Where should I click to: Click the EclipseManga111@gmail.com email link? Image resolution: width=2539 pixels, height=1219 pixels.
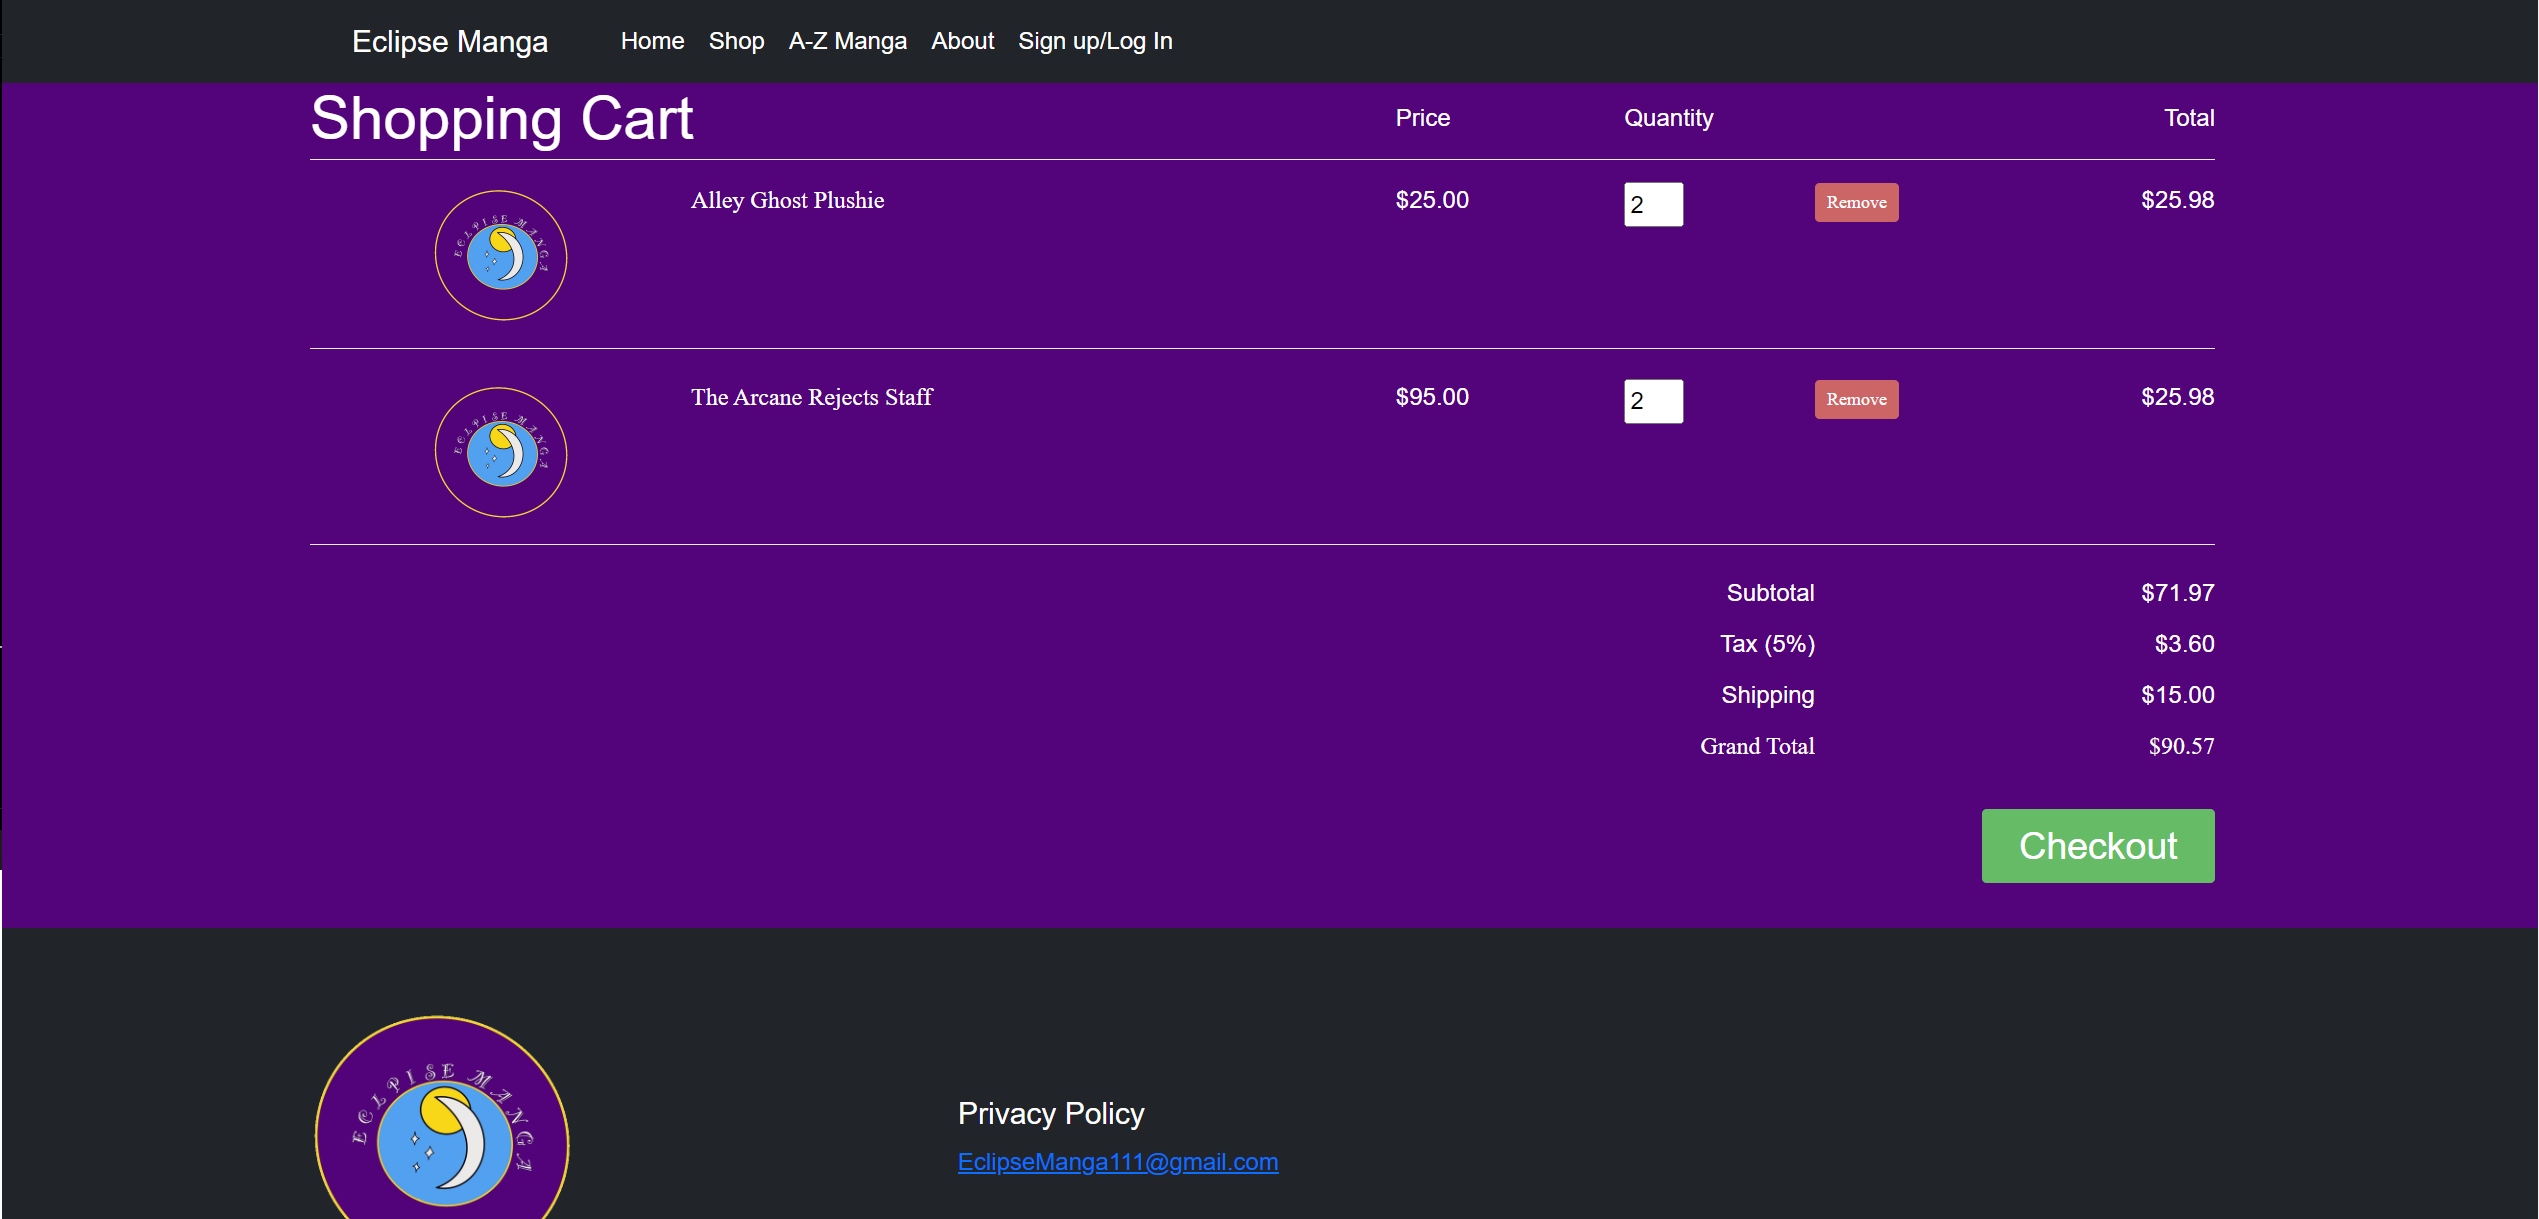click(x=1117, y=1162)
